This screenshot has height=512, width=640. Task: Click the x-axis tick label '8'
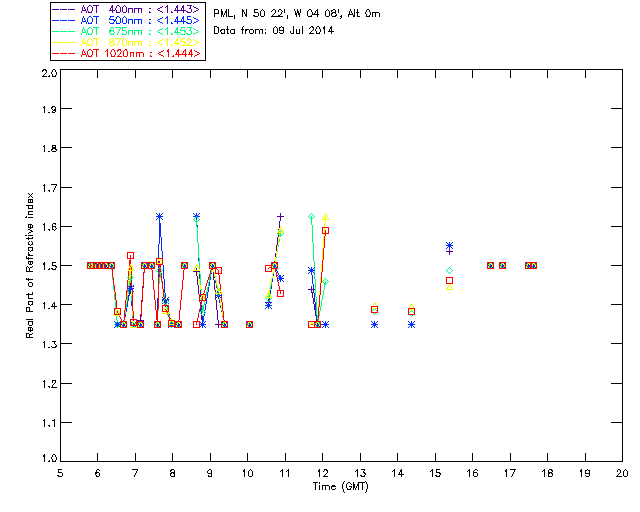[x=173, y=473]
